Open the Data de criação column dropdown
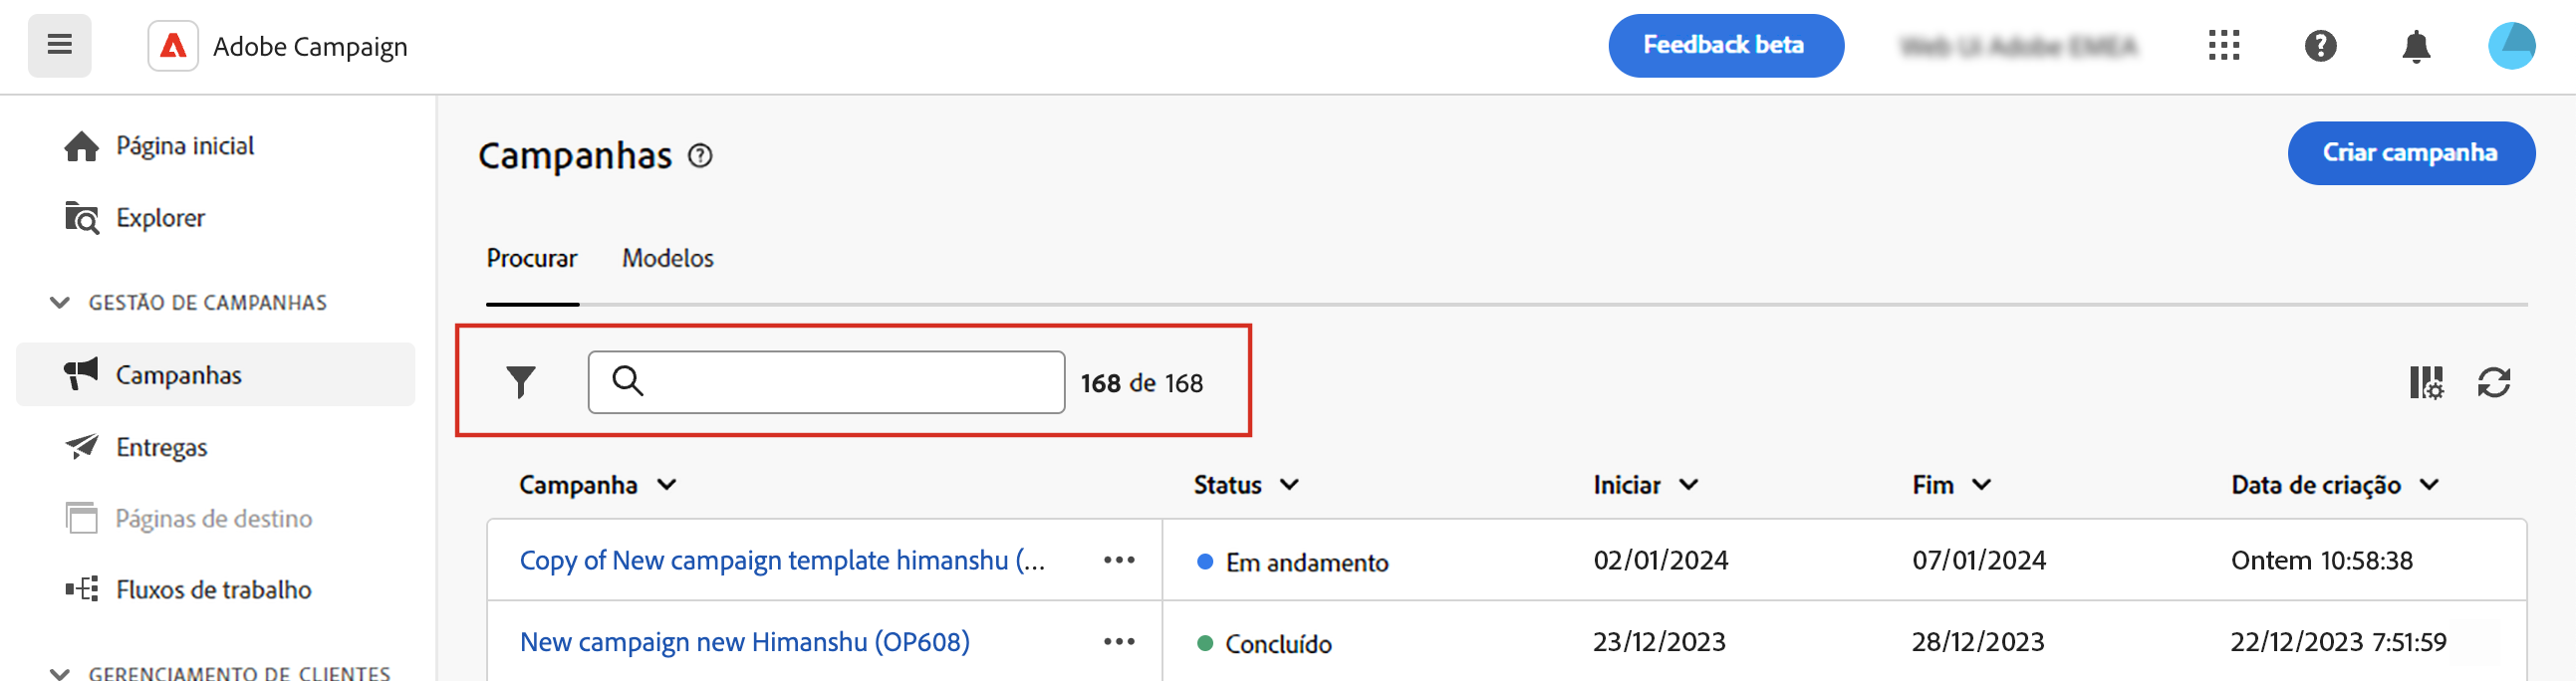This screenshot has height=681, width=2576. coord(2429,485)
